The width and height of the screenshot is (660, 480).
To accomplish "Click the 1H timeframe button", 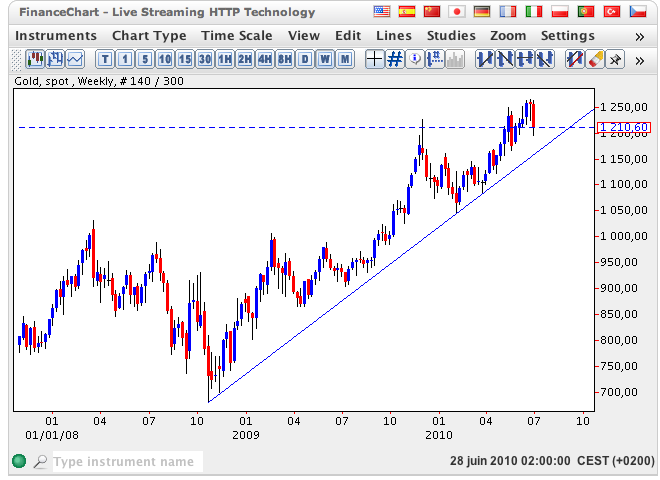I will [x=225, y=59].
